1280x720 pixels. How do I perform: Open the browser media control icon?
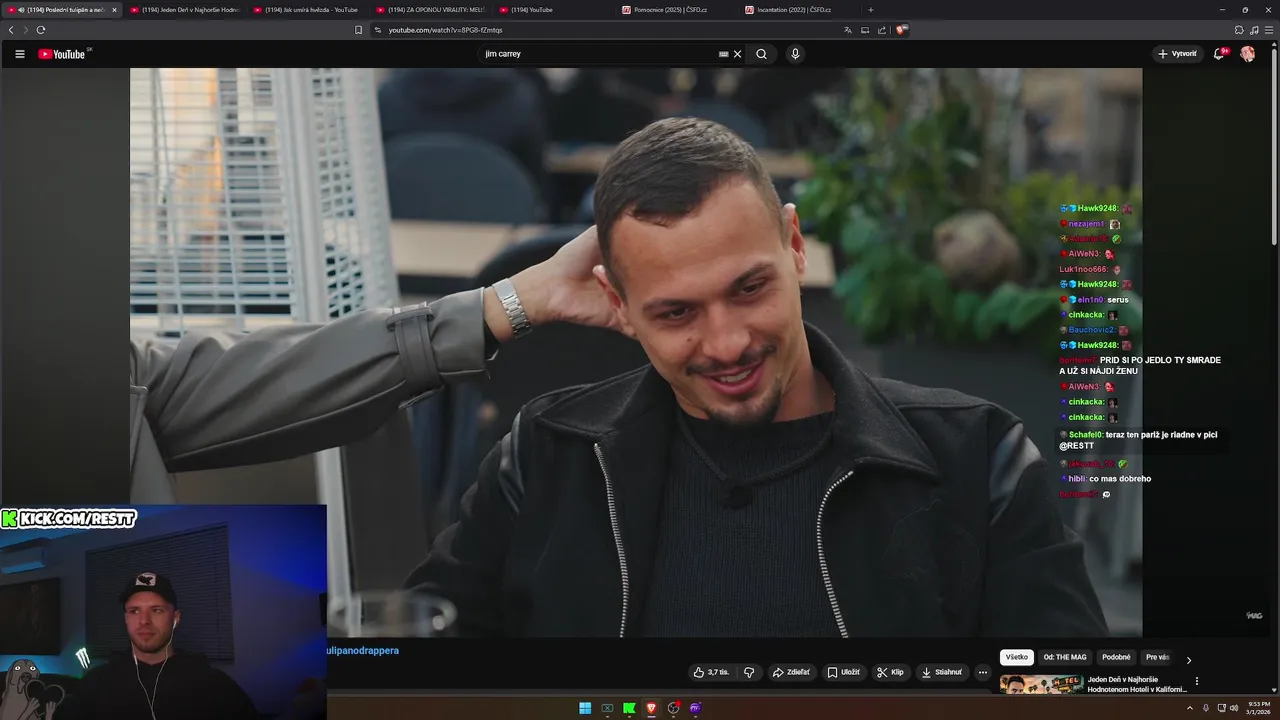(1254, 30)
